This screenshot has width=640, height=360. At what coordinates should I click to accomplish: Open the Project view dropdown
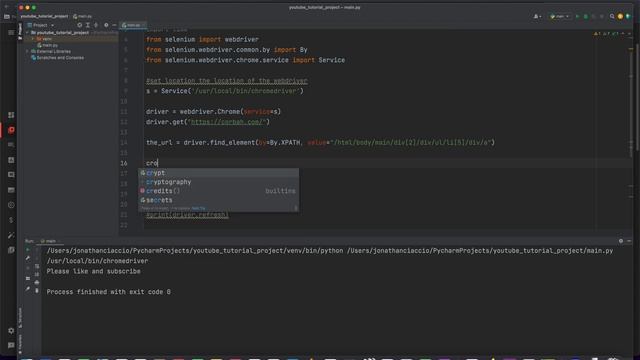[x=41, y=25]
